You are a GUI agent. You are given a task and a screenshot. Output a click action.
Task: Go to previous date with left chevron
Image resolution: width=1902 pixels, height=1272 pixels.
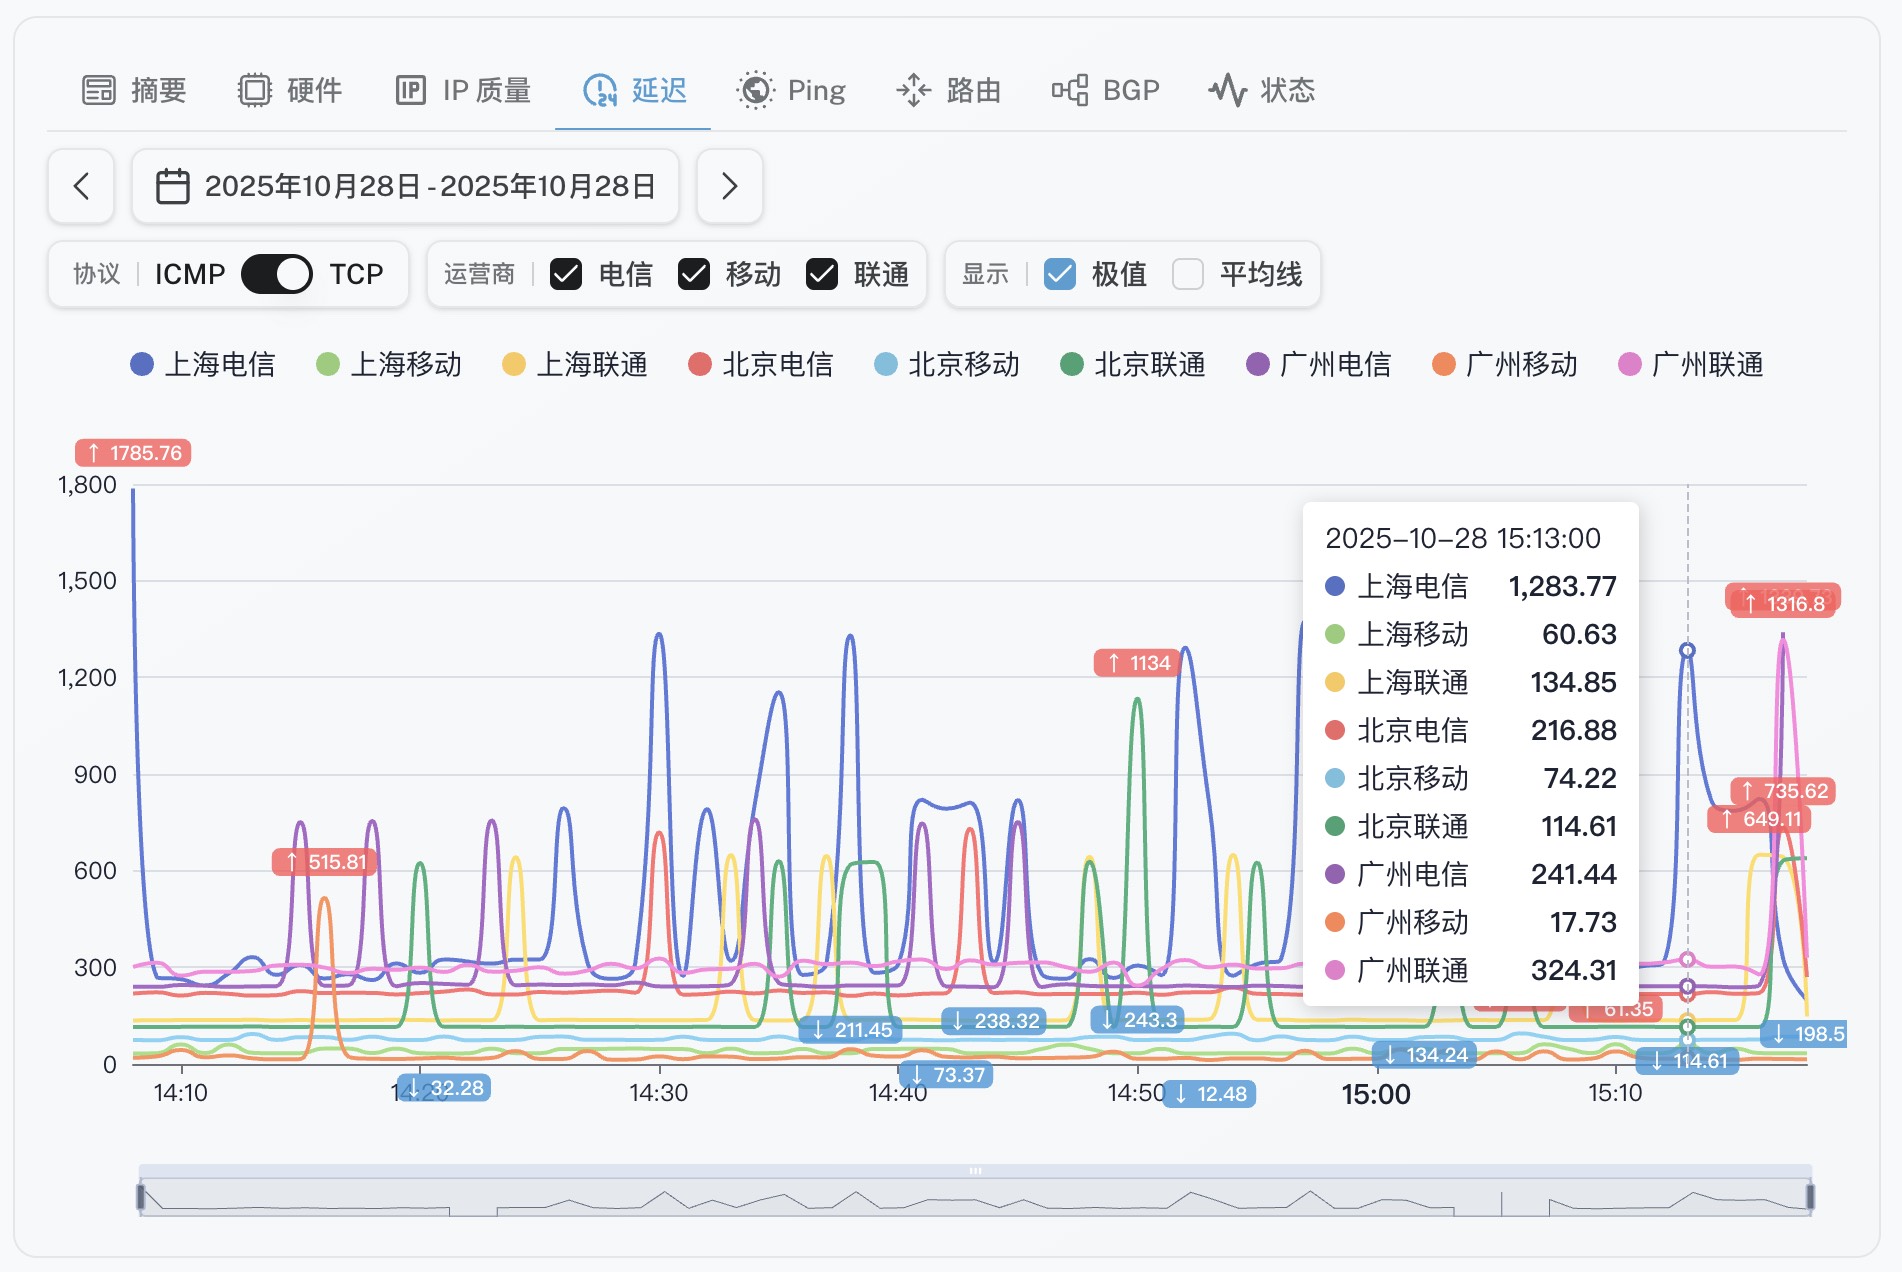[x=81, y=186]
